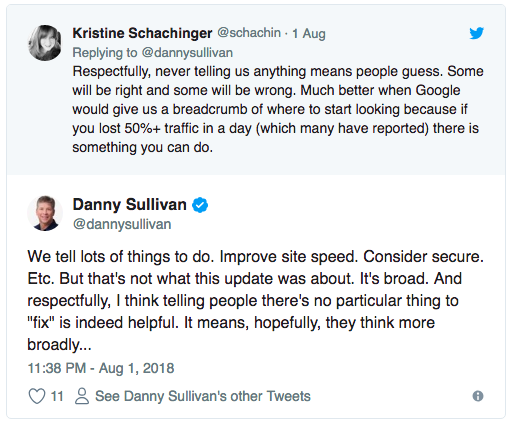Image resolution: width=511 pixels, height=422 pixels.
Task: Open Kristine Schachinger's profile photo
Action: coord(45,43)
